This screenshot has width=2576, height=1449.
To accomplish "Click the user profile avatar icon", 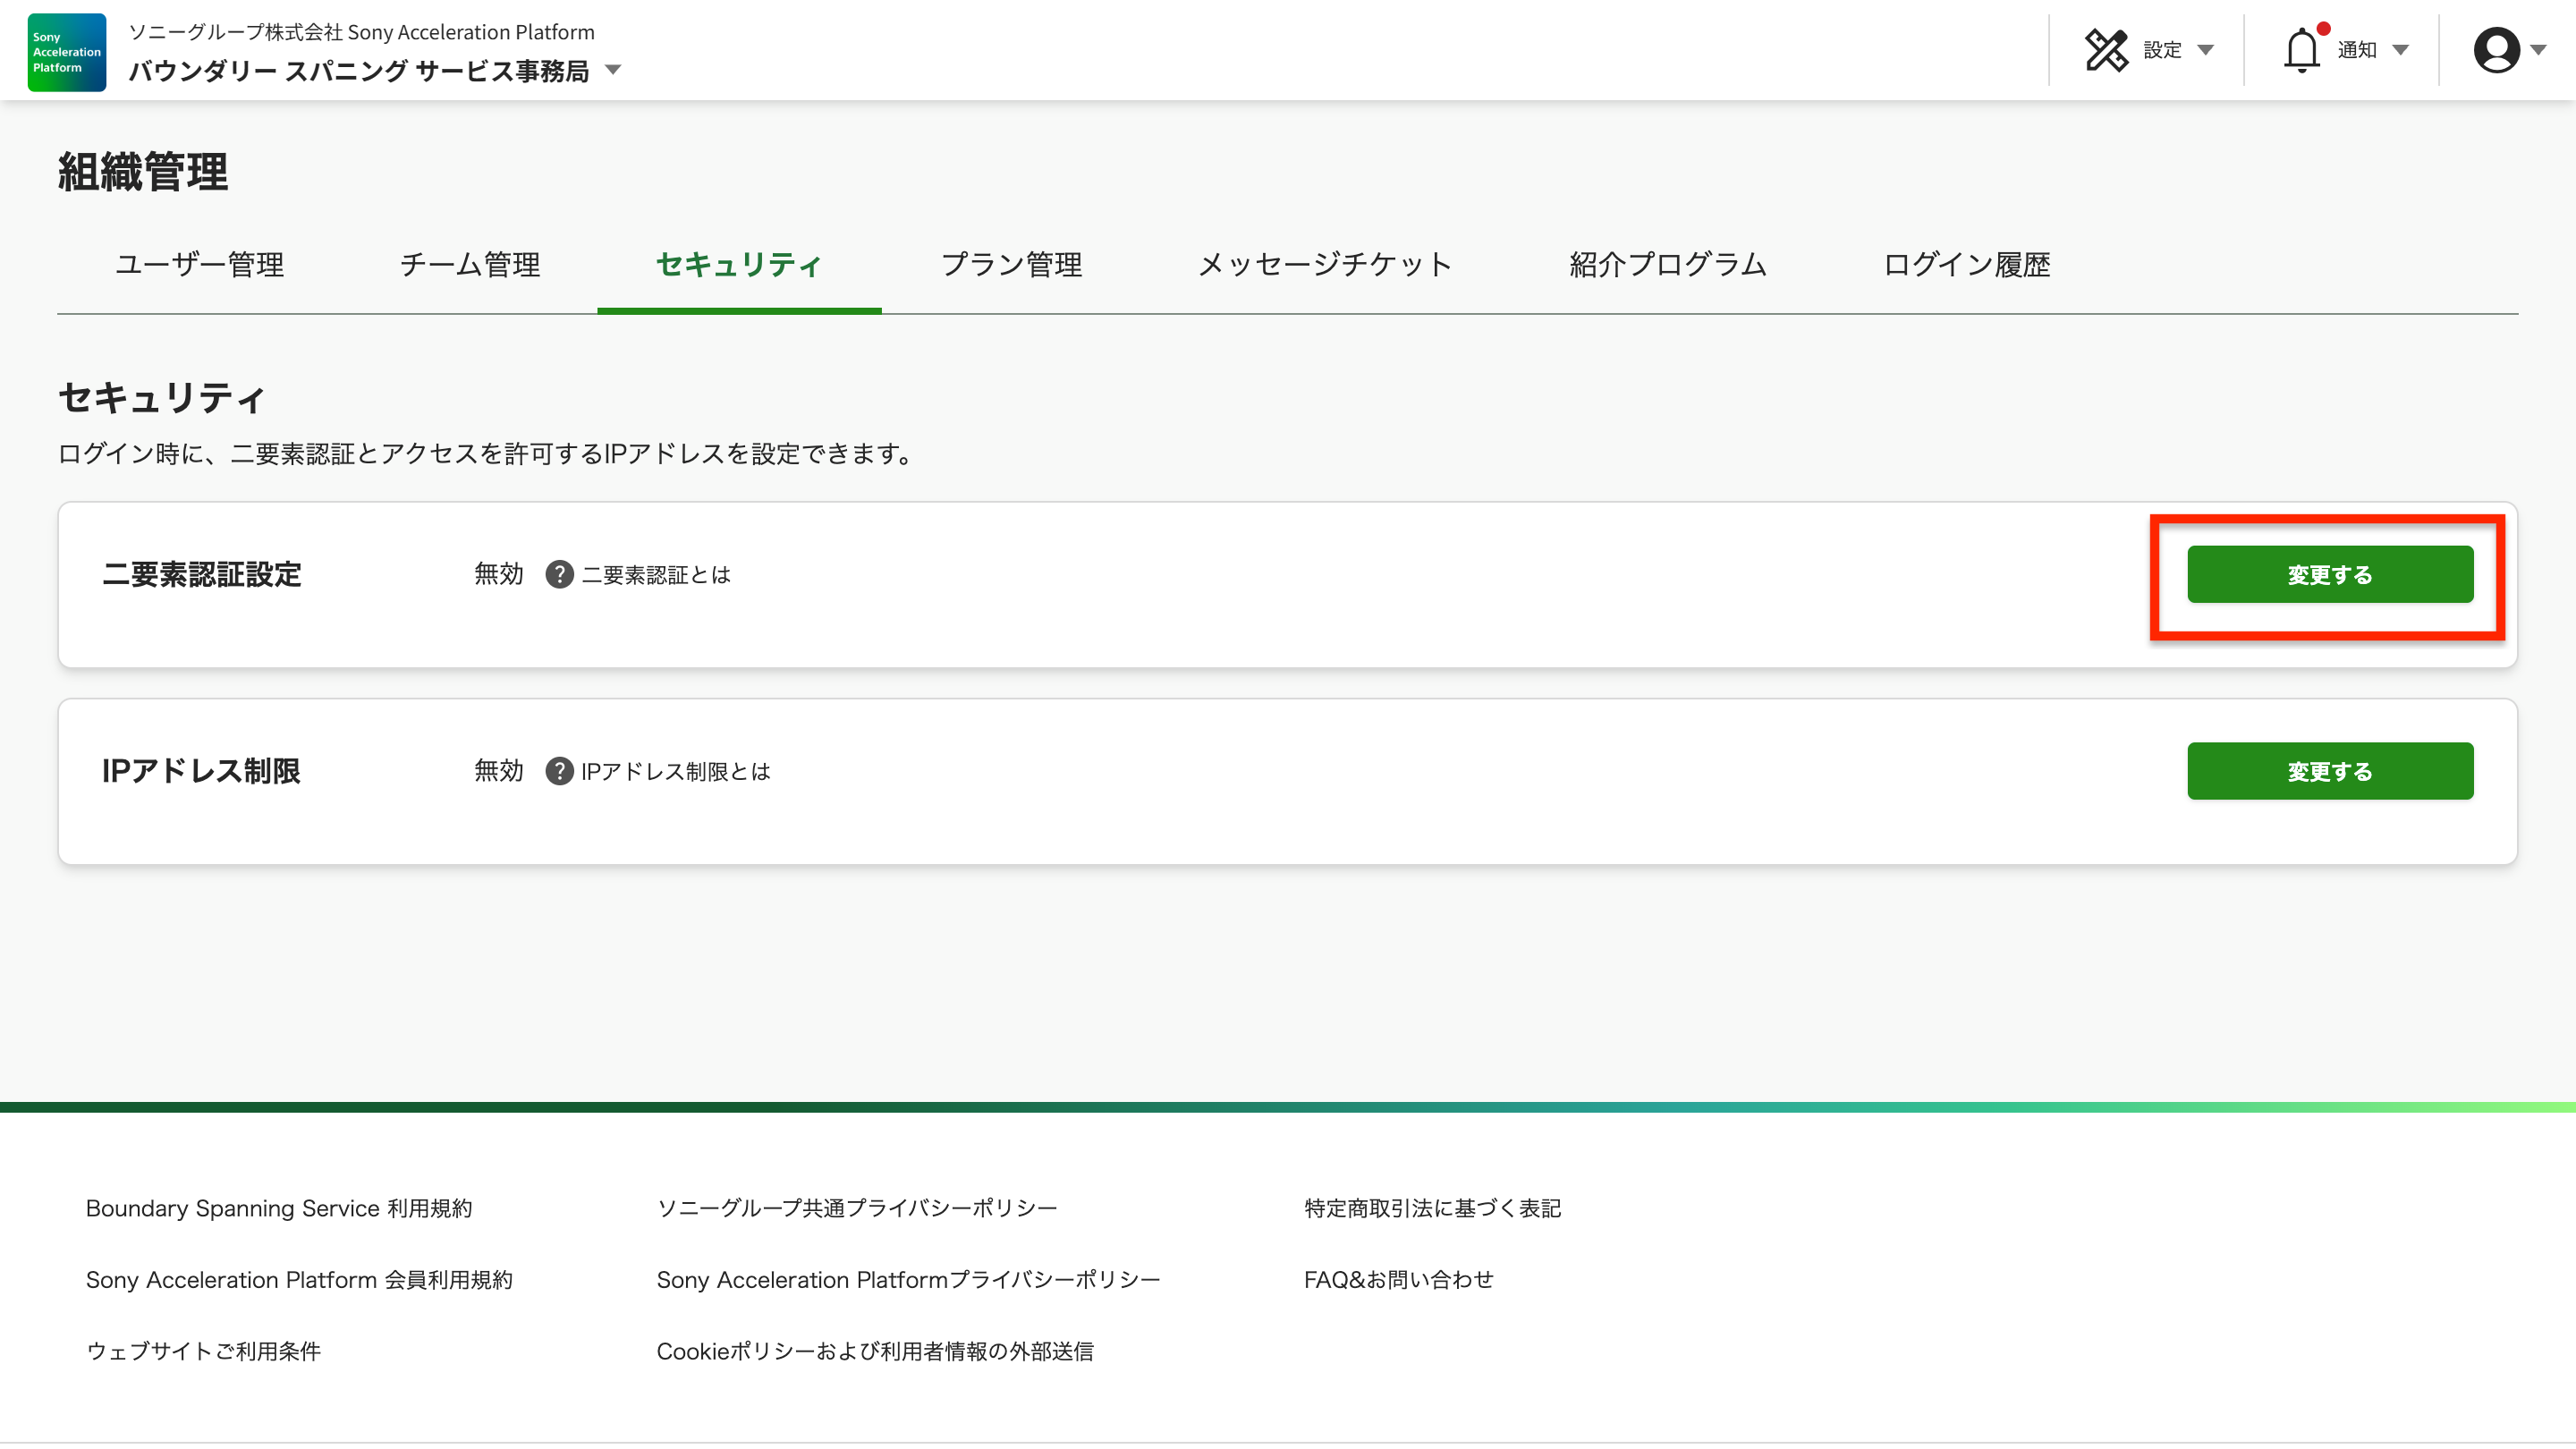I will 2496,50.
